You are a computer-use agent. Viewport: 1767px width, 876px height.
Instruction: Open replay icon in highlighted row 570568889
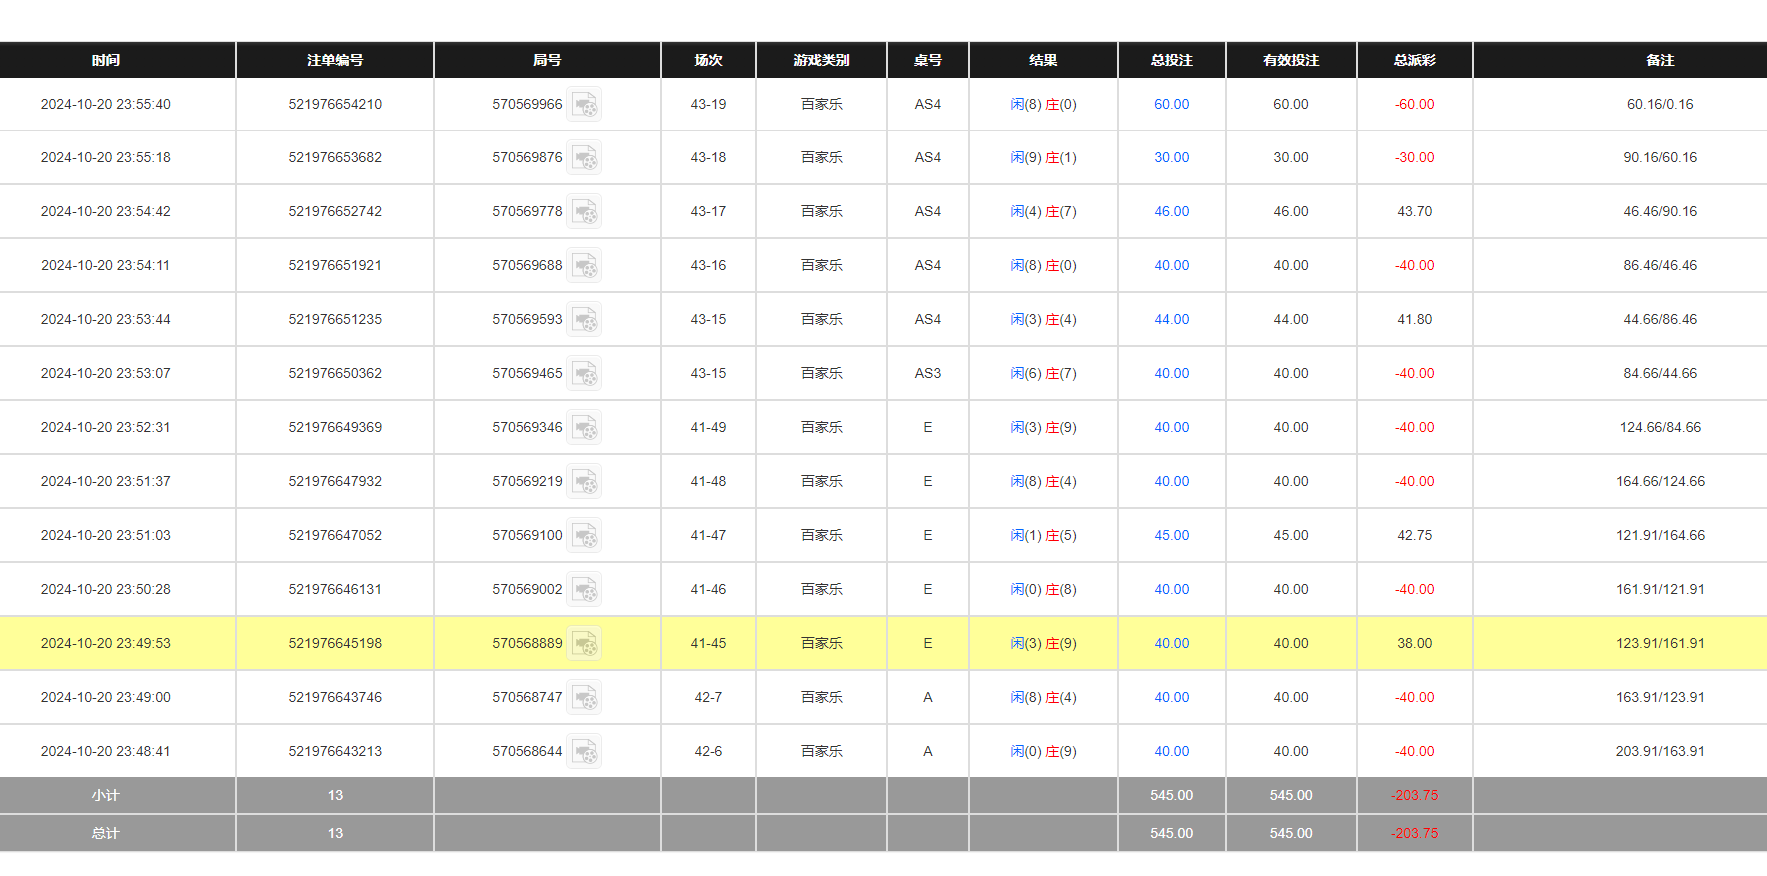[x=584, y=644]
